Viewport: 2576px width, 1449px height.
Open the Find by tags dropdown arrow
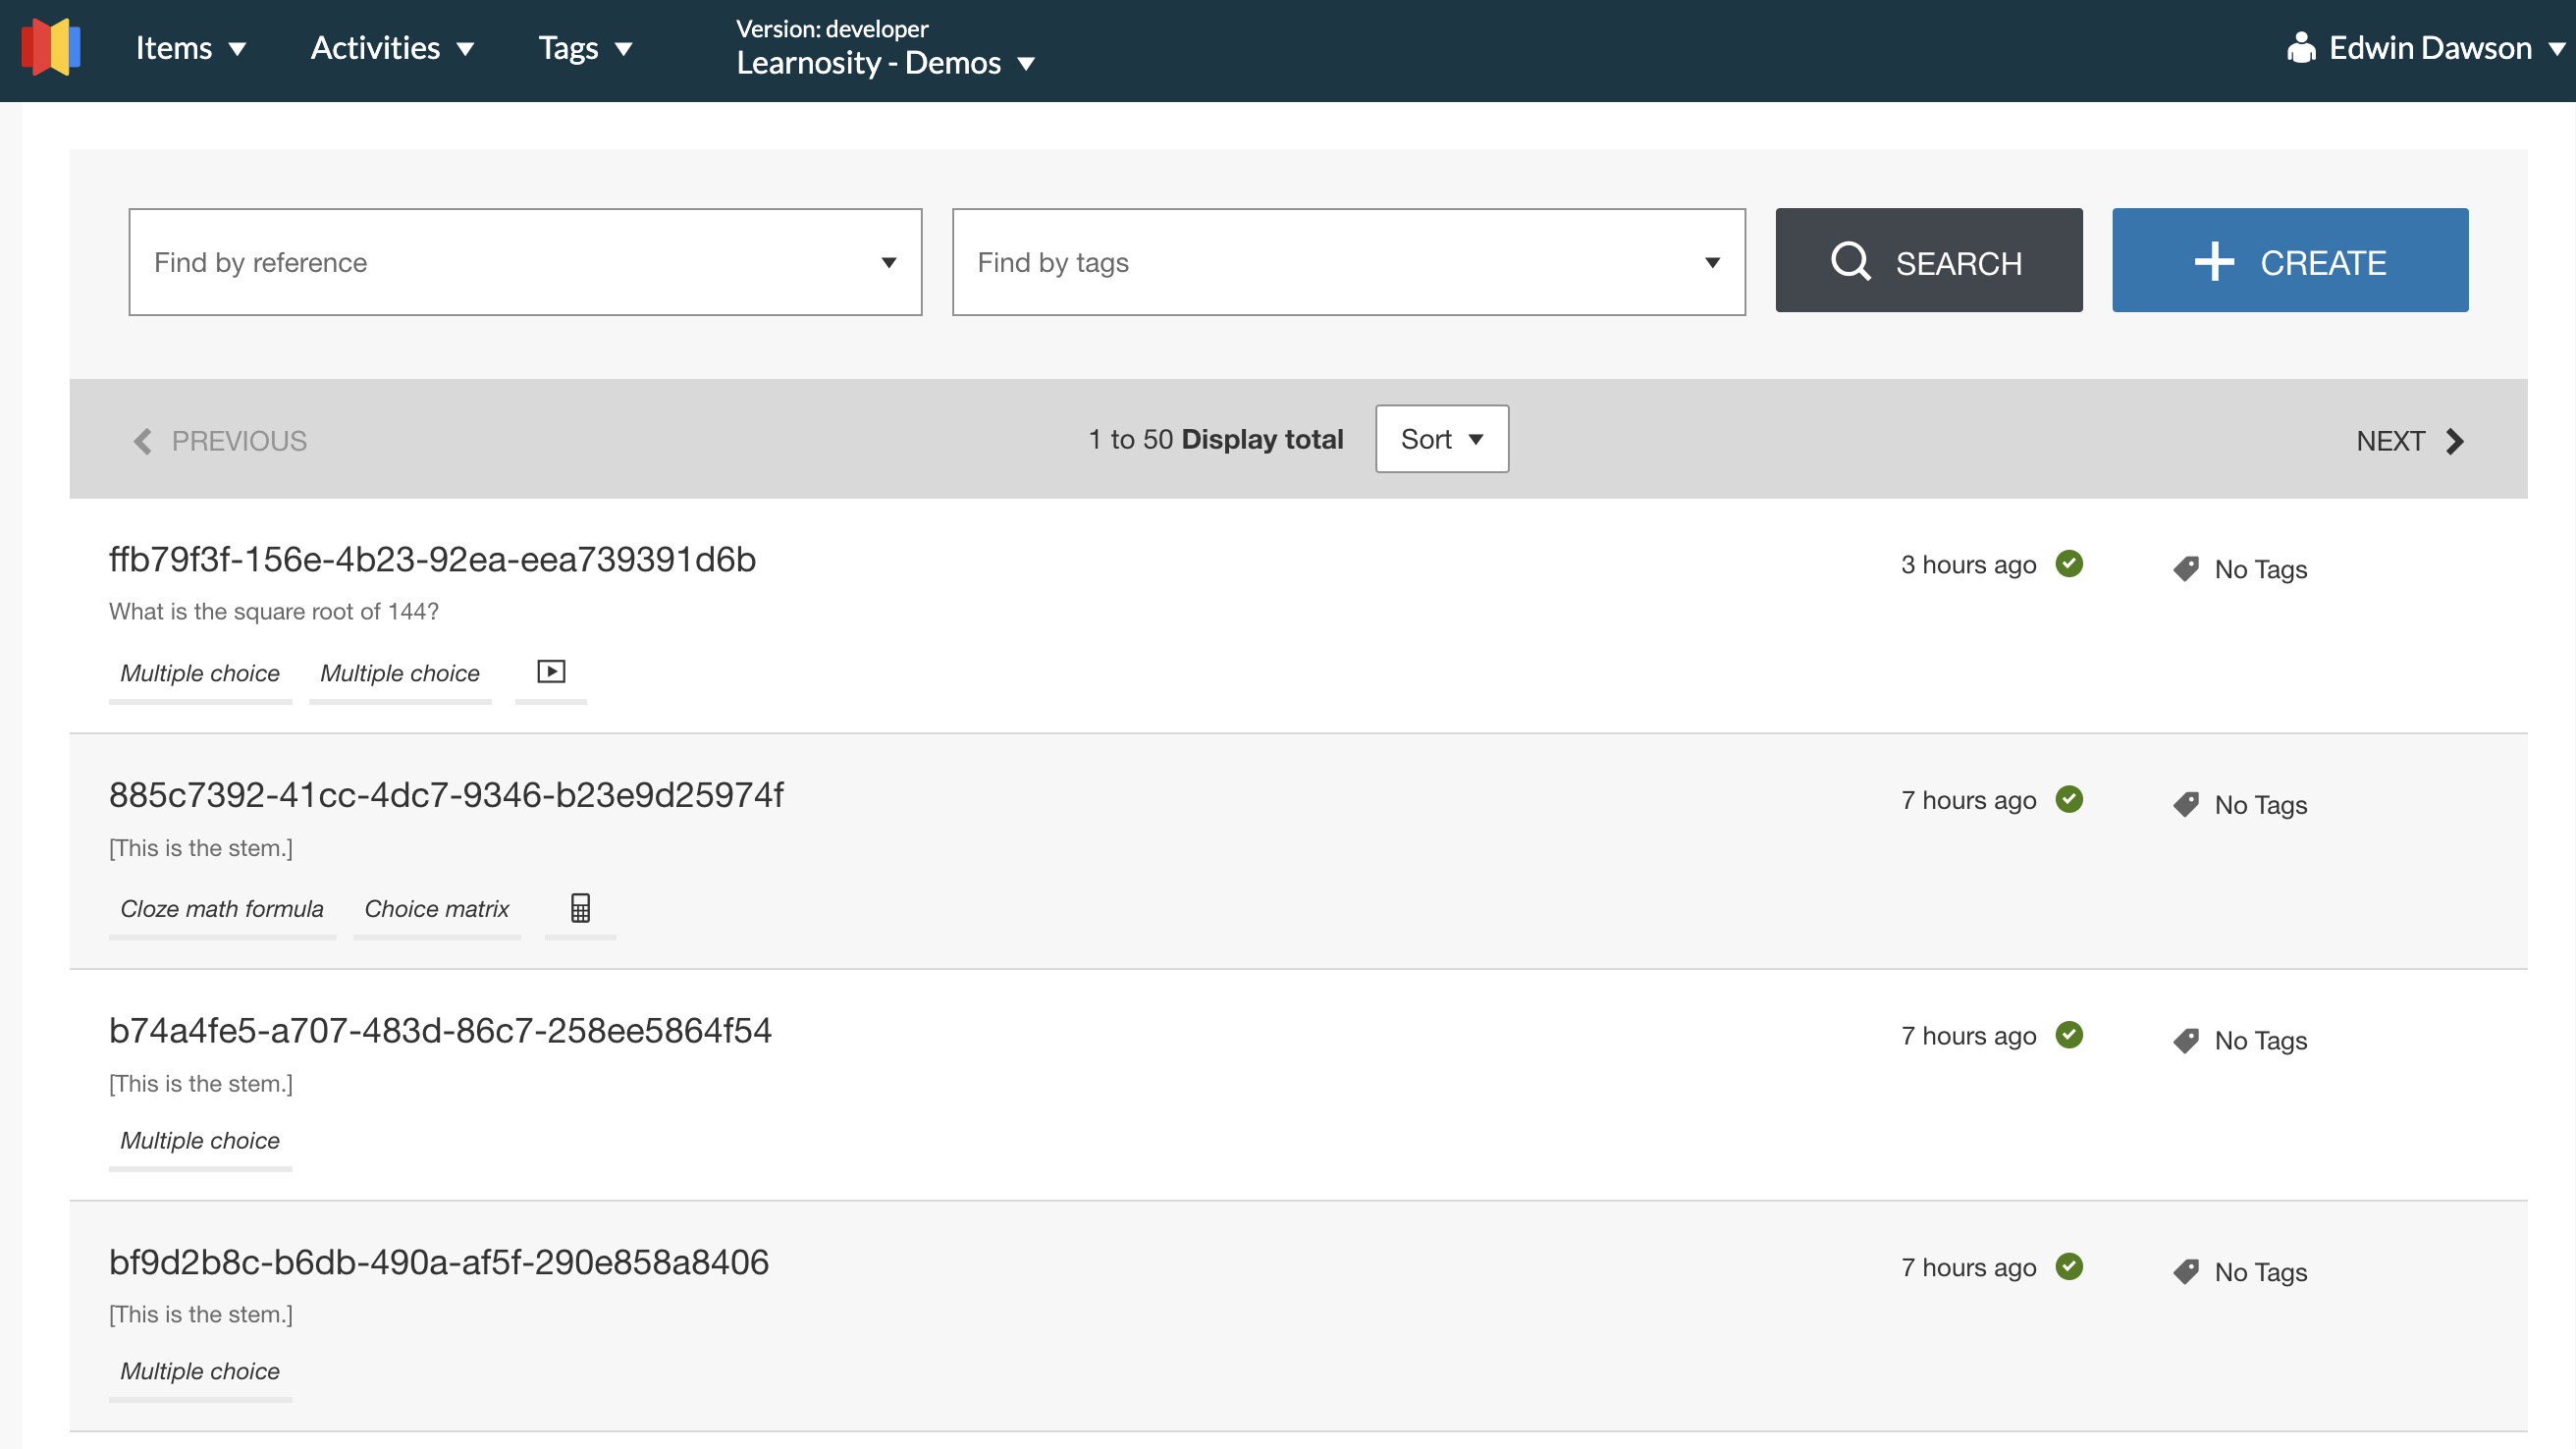coord(1713,261)
